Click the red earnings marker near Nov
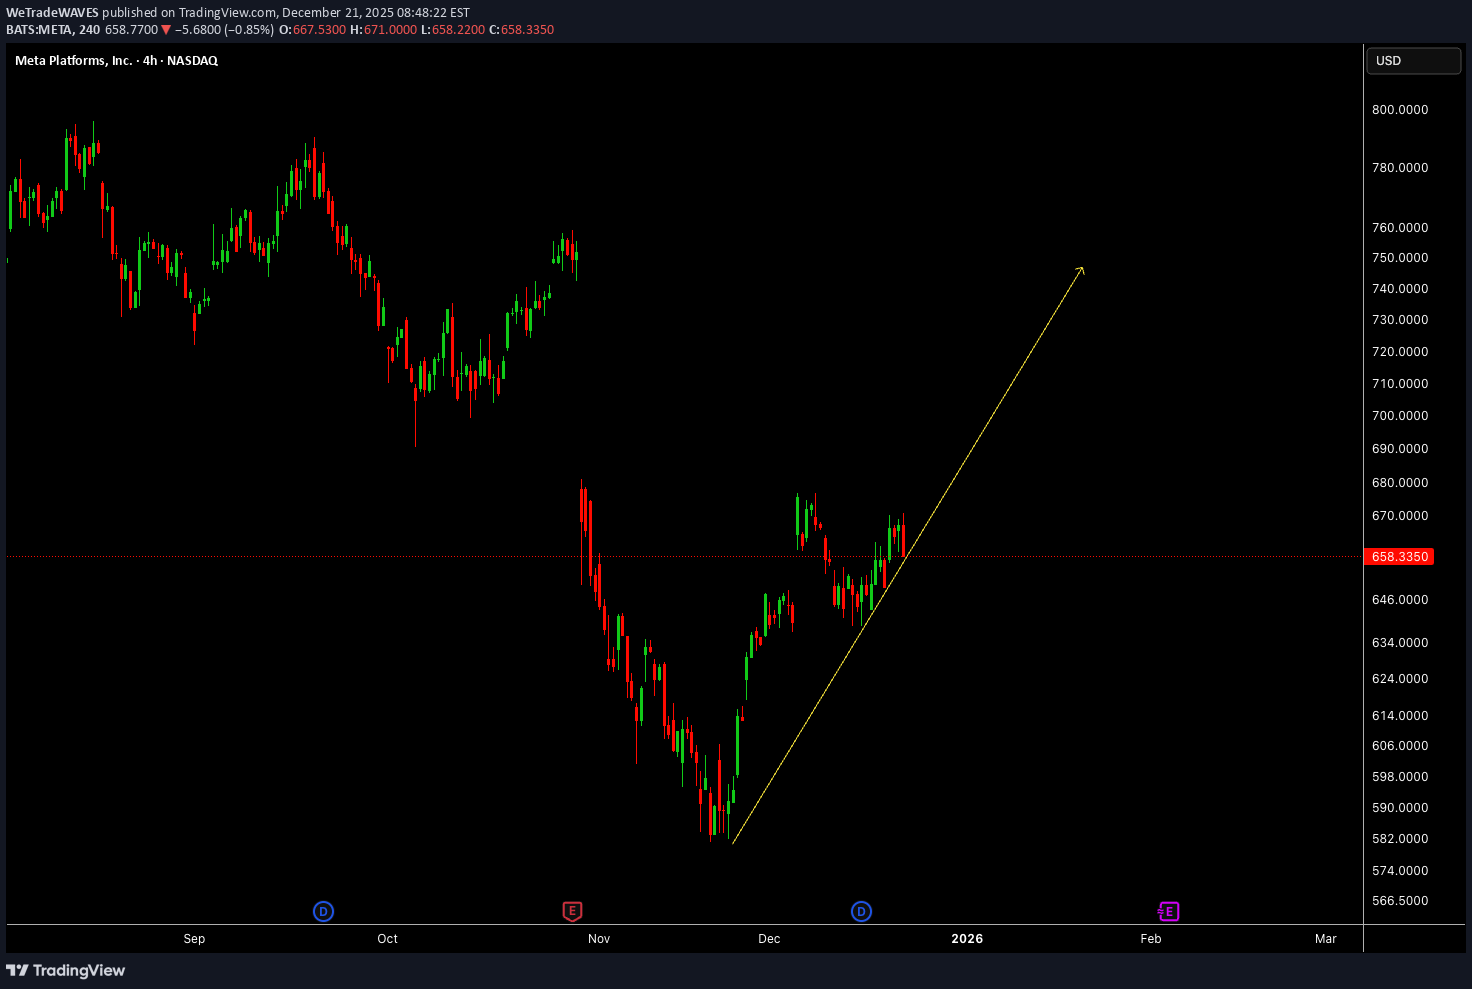This screenshot has width=1472, height=989. coord(572,911)
